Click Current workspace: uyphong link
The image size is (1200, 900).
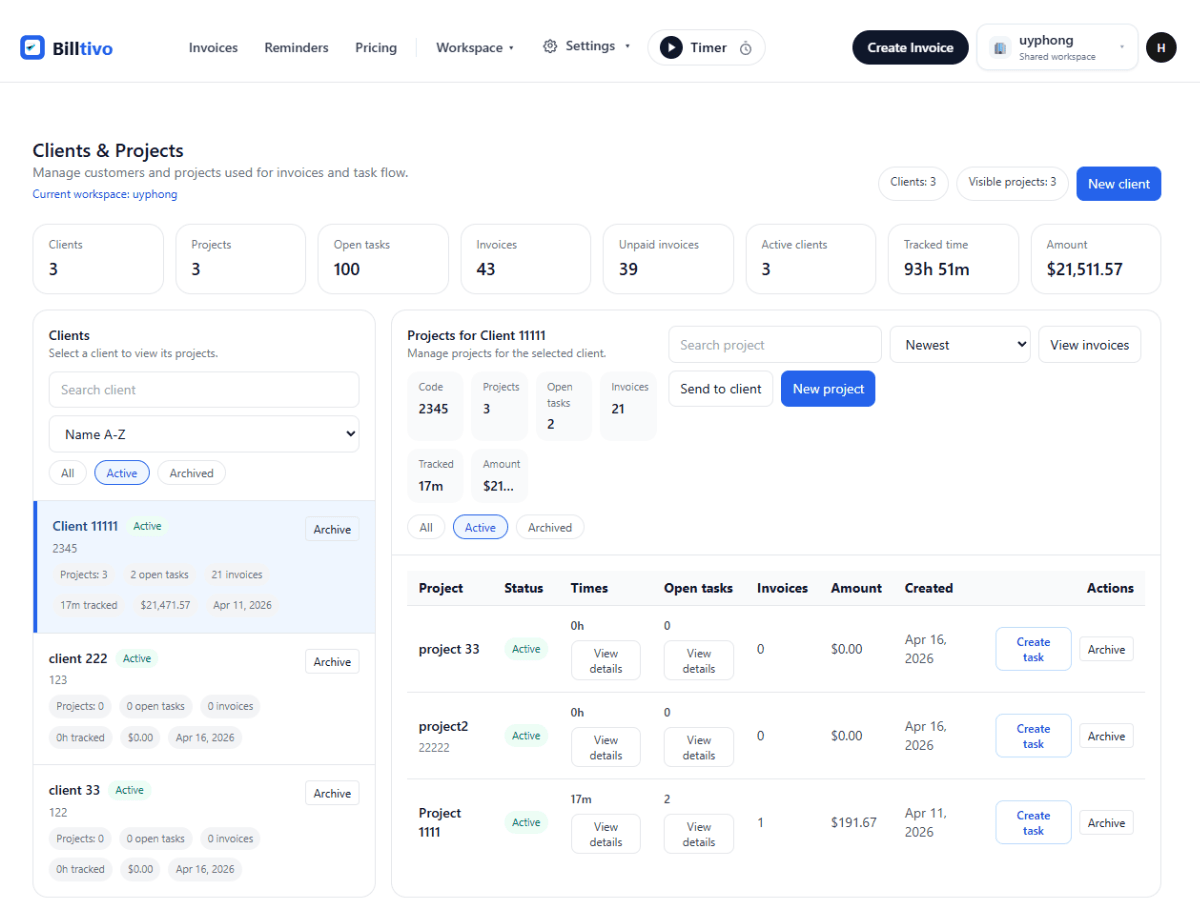105,194
